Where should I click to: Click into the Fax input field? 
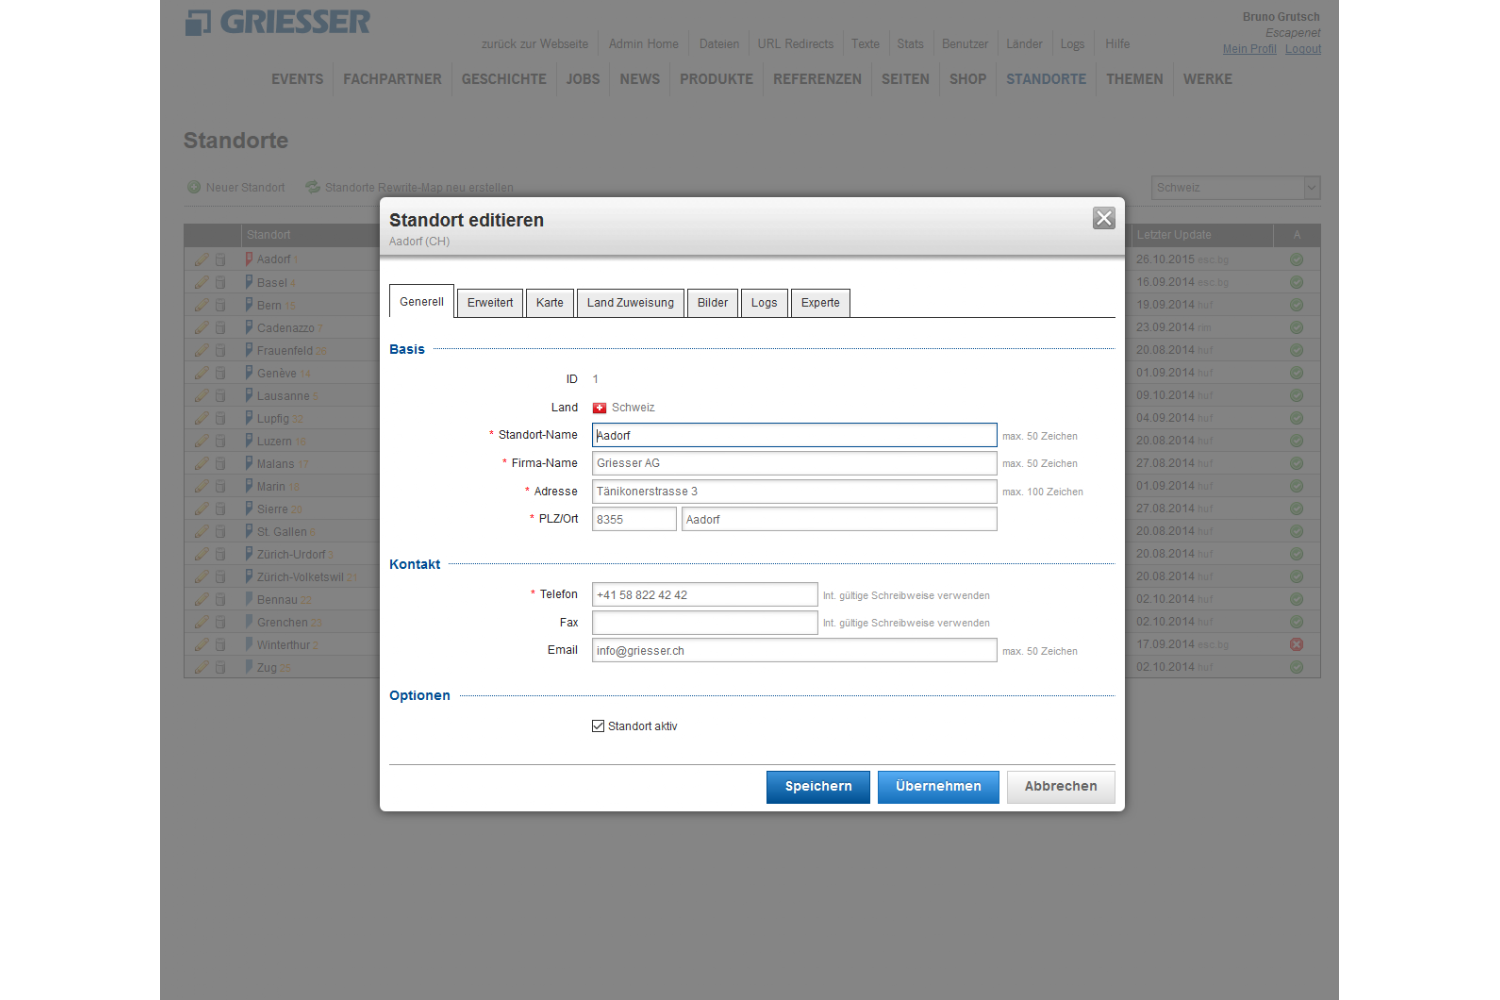click(704, 623)
